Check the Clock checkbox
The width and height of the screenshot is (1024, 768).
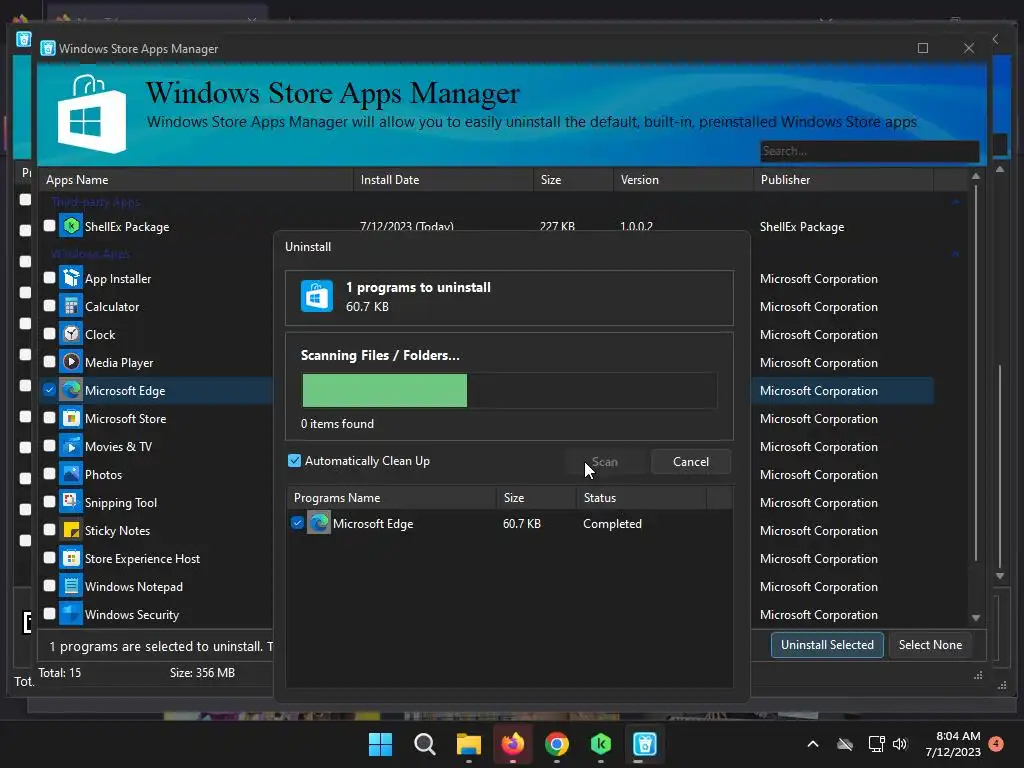click(x=50, y=334)
